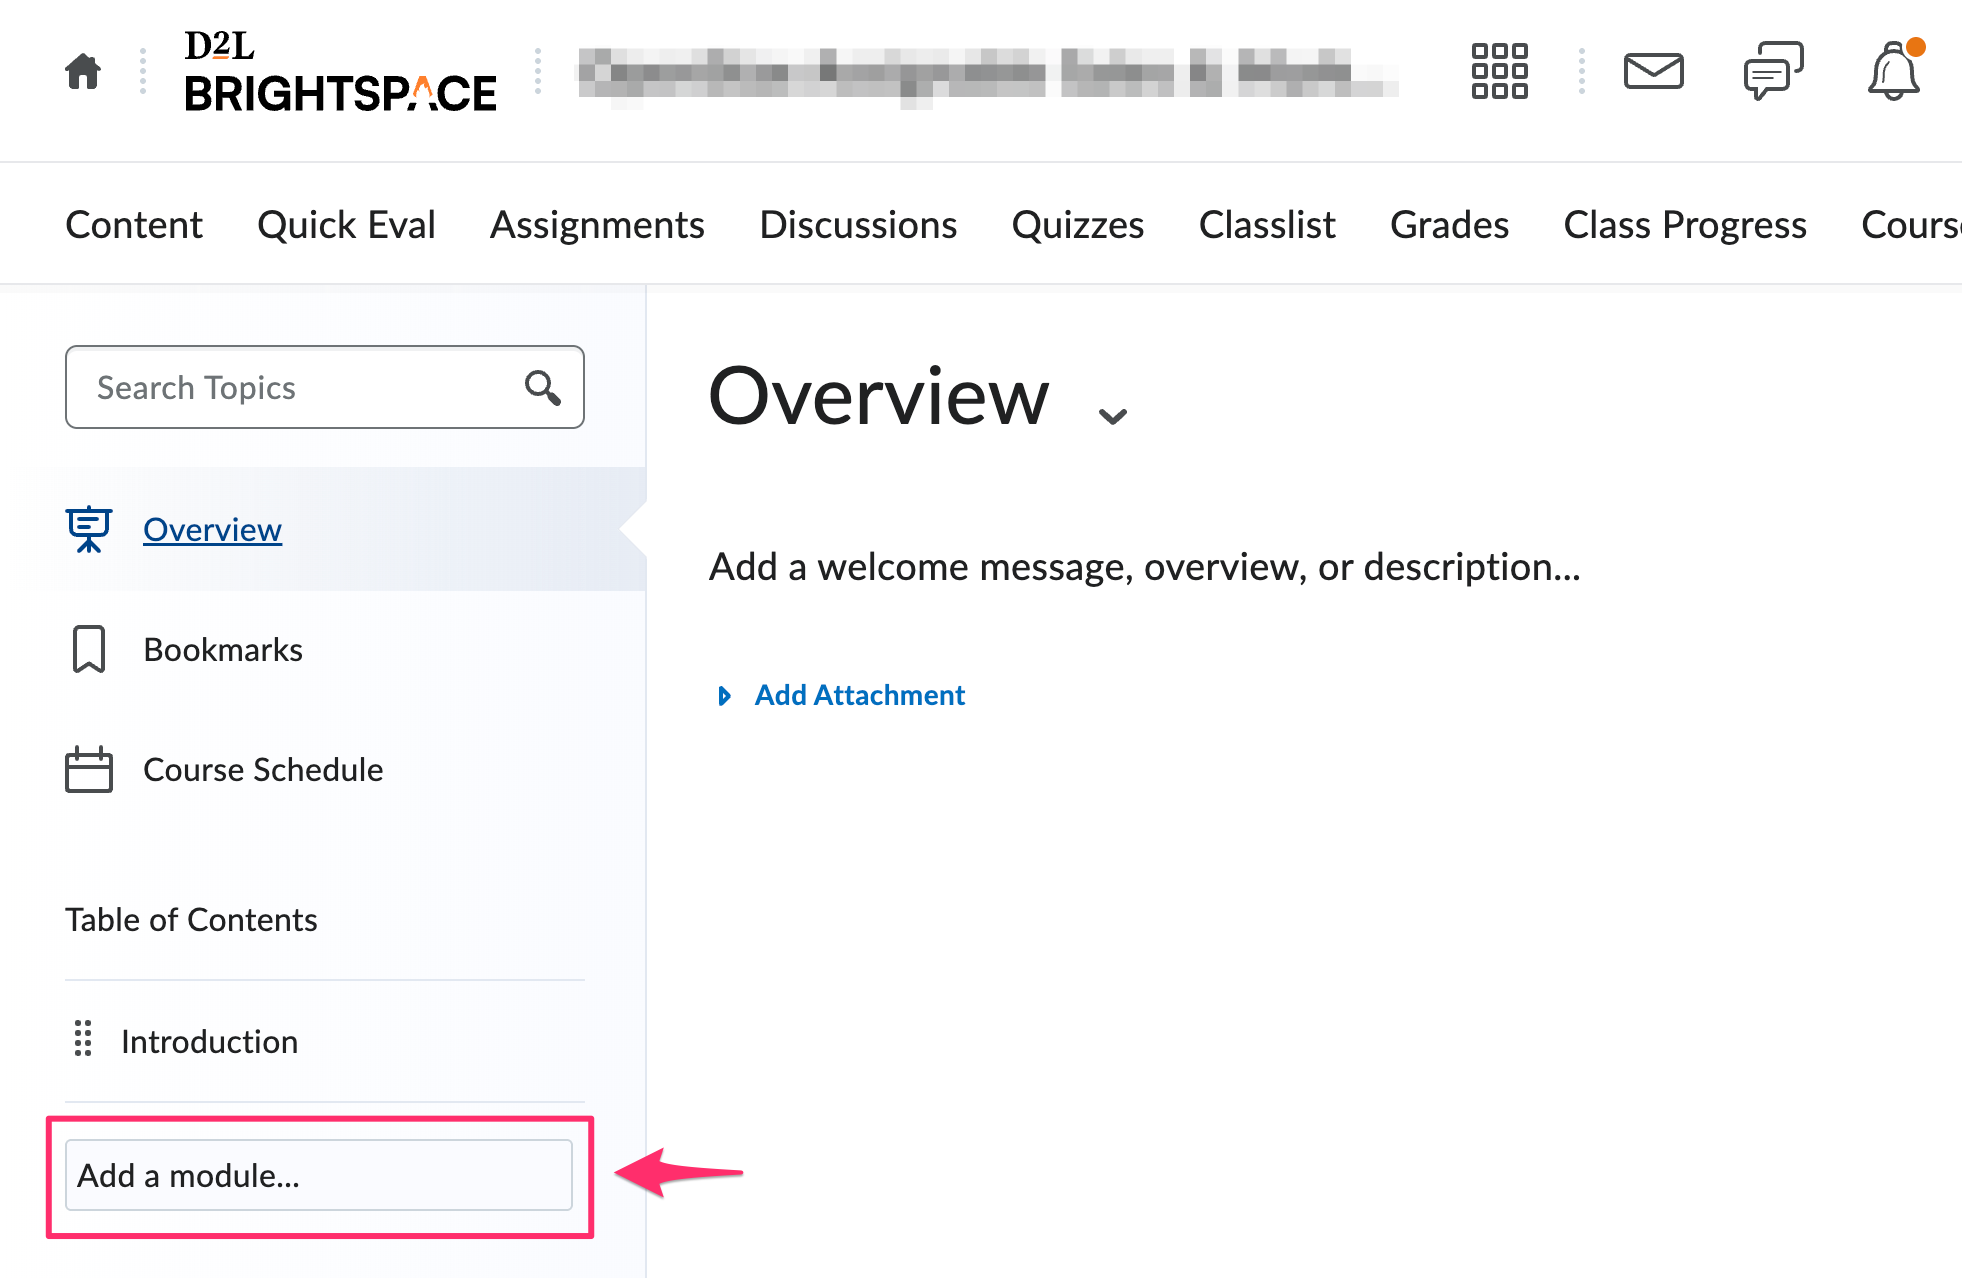Open the chat messages icon
This screenshot has height=1278, width=1962.
pos(1773,71)
